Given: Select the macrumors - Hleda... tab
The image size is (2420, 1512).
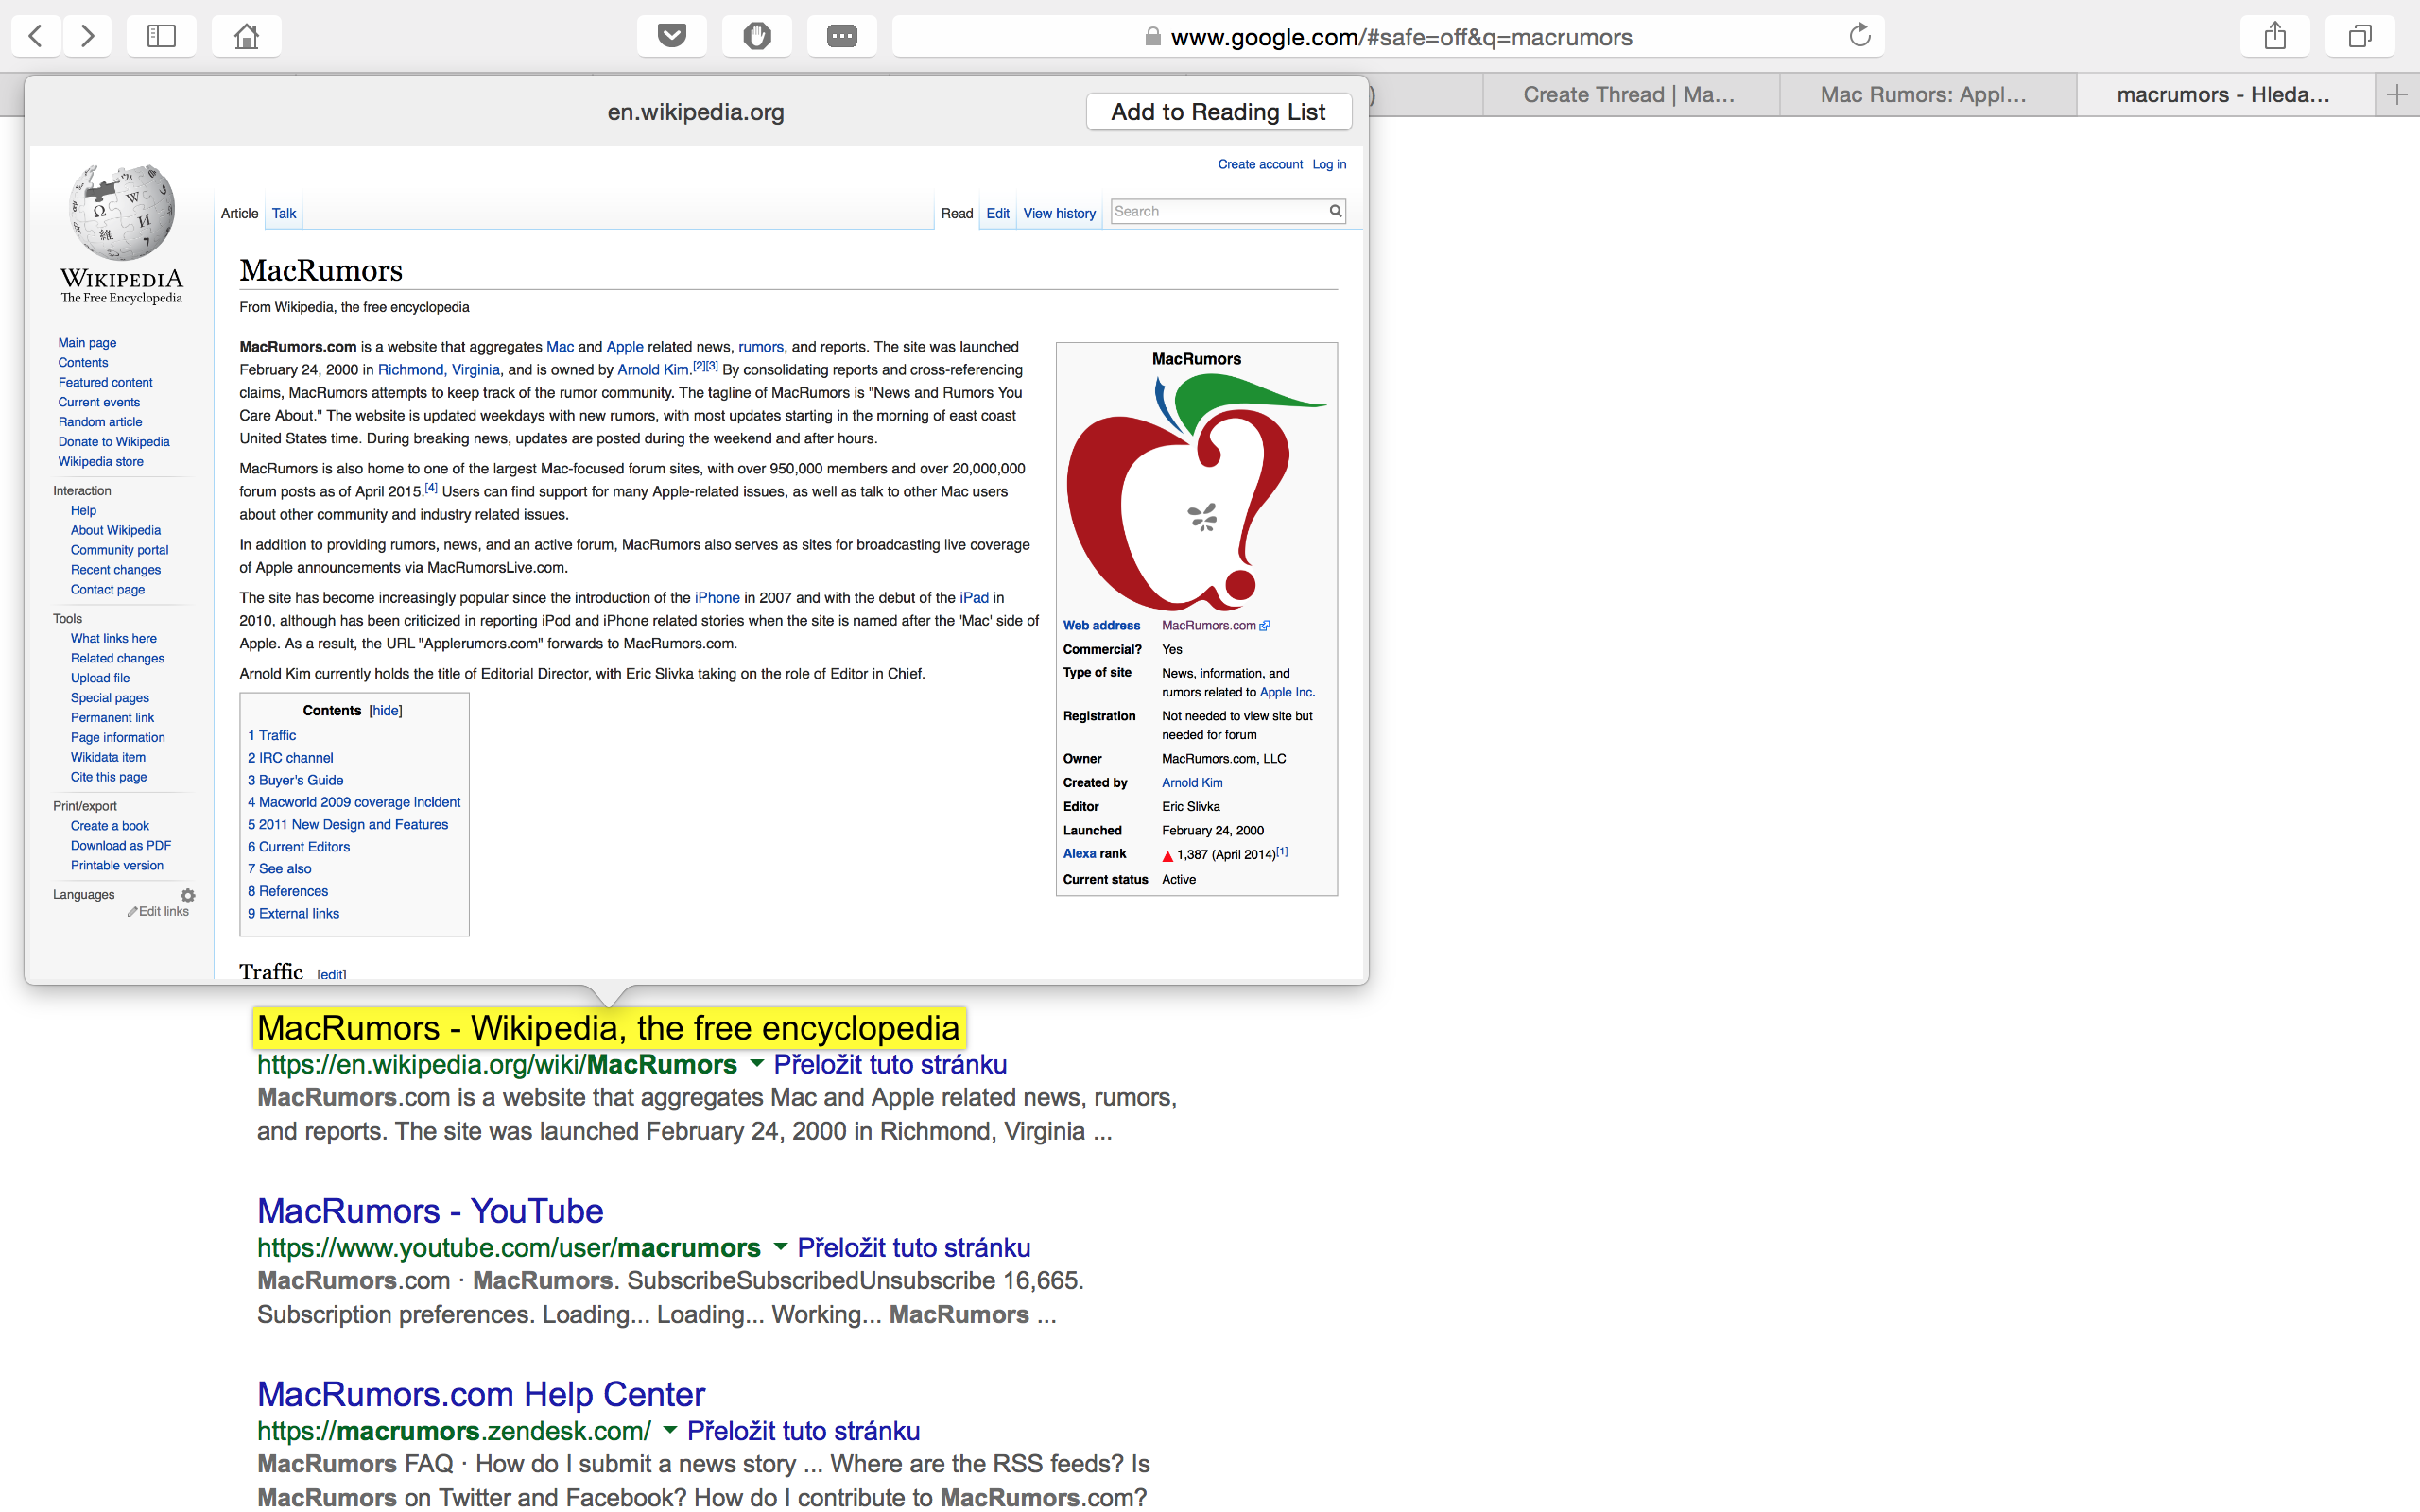Looking at the screenshot, I should click(x=2224, y=95).
